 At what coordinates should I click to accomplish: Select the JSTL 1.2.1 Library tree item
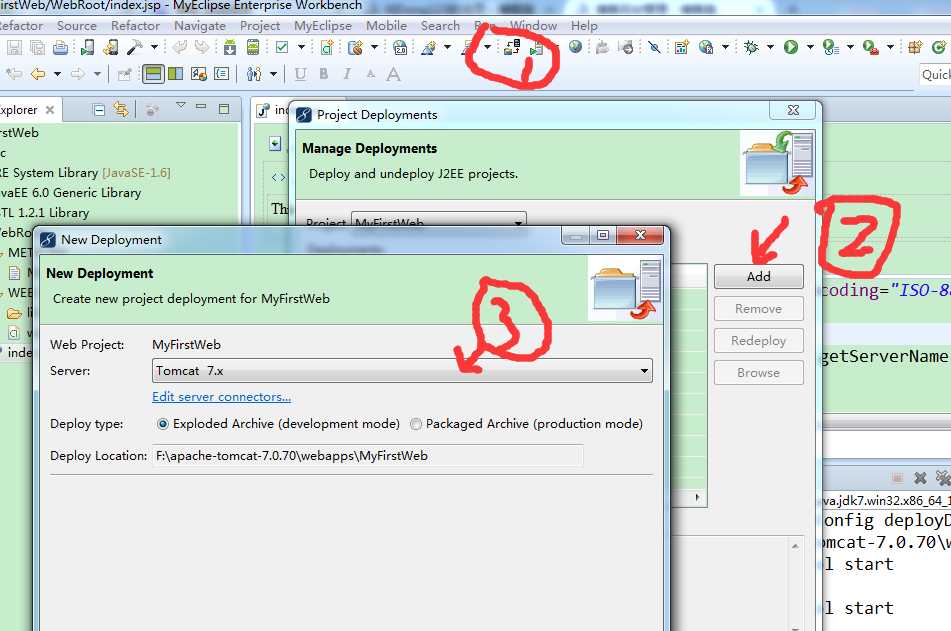pyautogui.click(x=44, y=213)
